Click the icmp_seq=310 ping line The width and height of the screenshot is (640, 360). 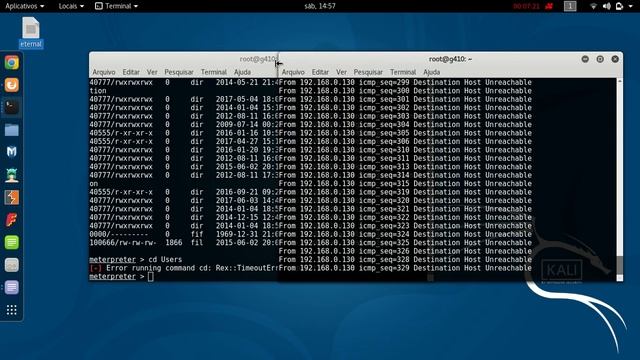click(405, 150)
